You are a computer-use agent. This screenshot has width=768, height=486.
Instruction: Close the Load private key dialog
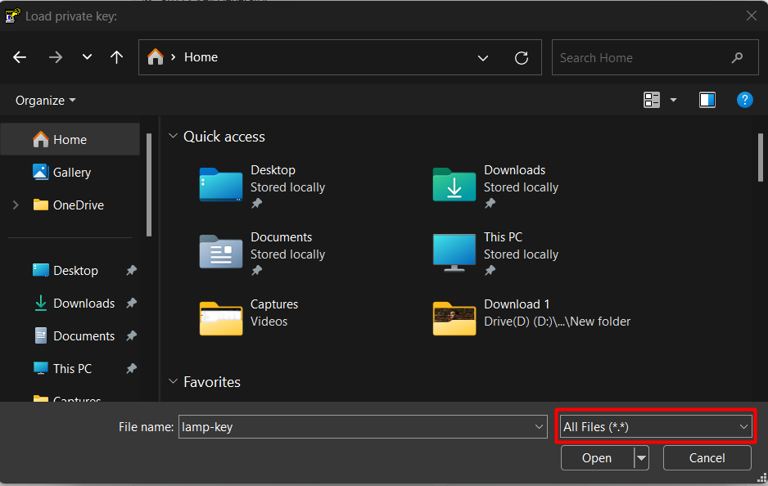(x=751, y=16)
